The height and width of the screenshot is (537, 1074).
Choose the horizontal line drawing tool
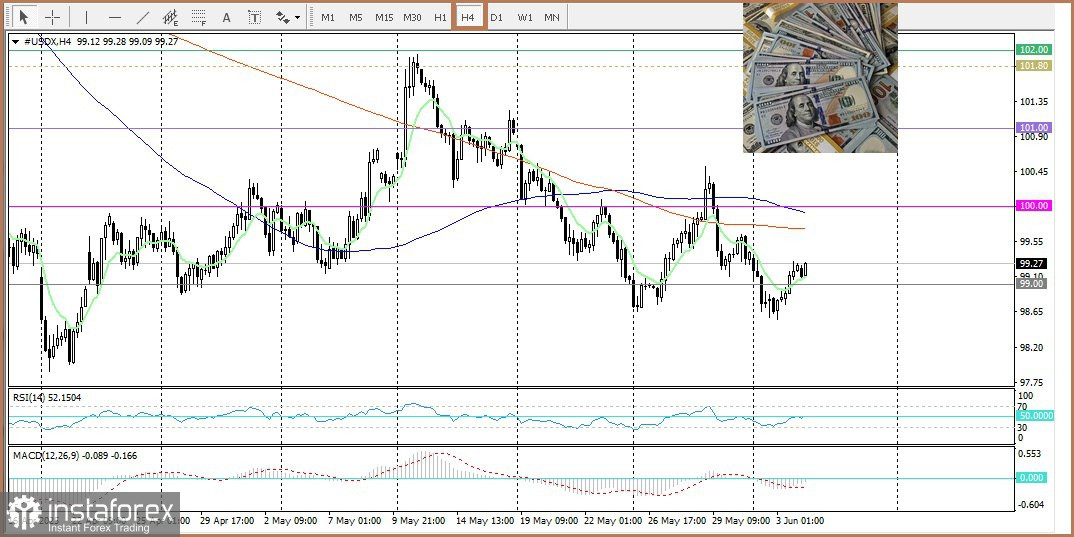coord(115,17)
